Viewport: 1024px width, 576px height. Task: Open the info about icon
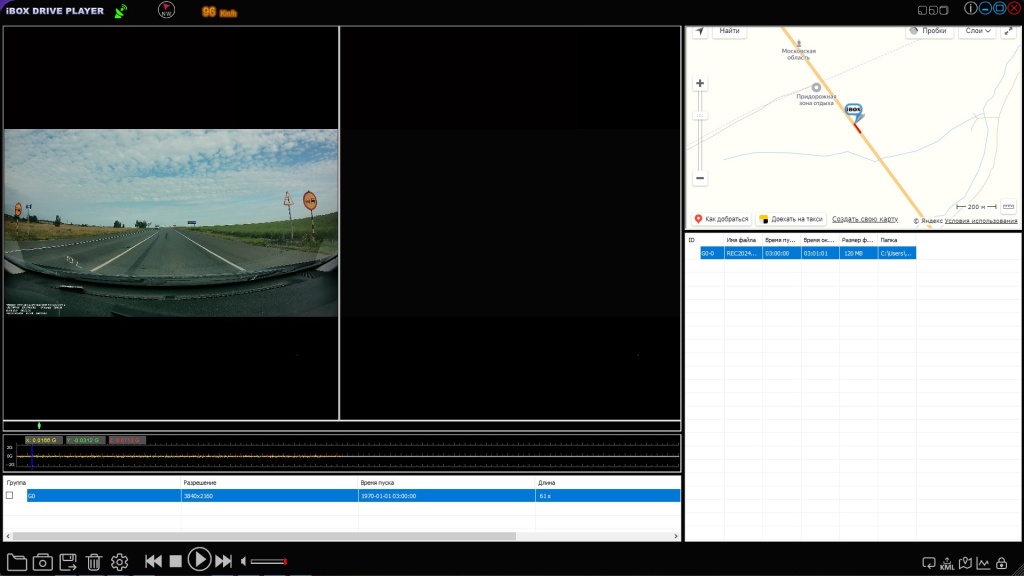click(x=970, y=8)
